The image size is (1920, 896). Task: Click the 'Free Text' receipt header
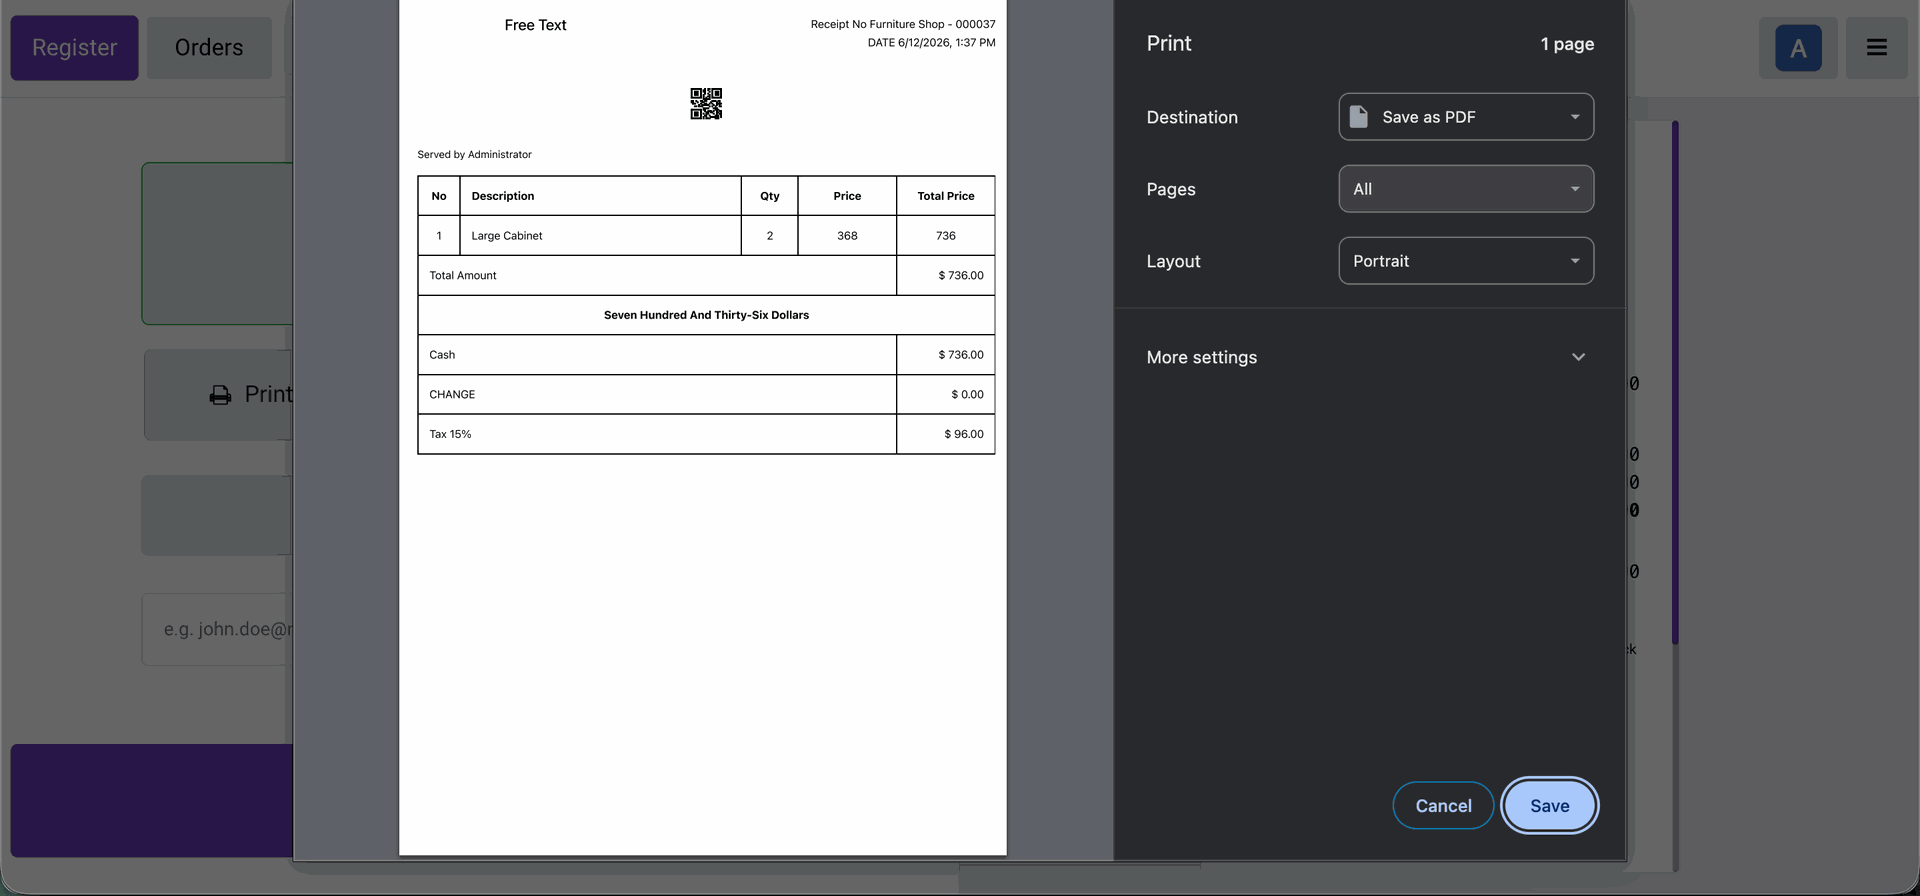pos(535,25)
